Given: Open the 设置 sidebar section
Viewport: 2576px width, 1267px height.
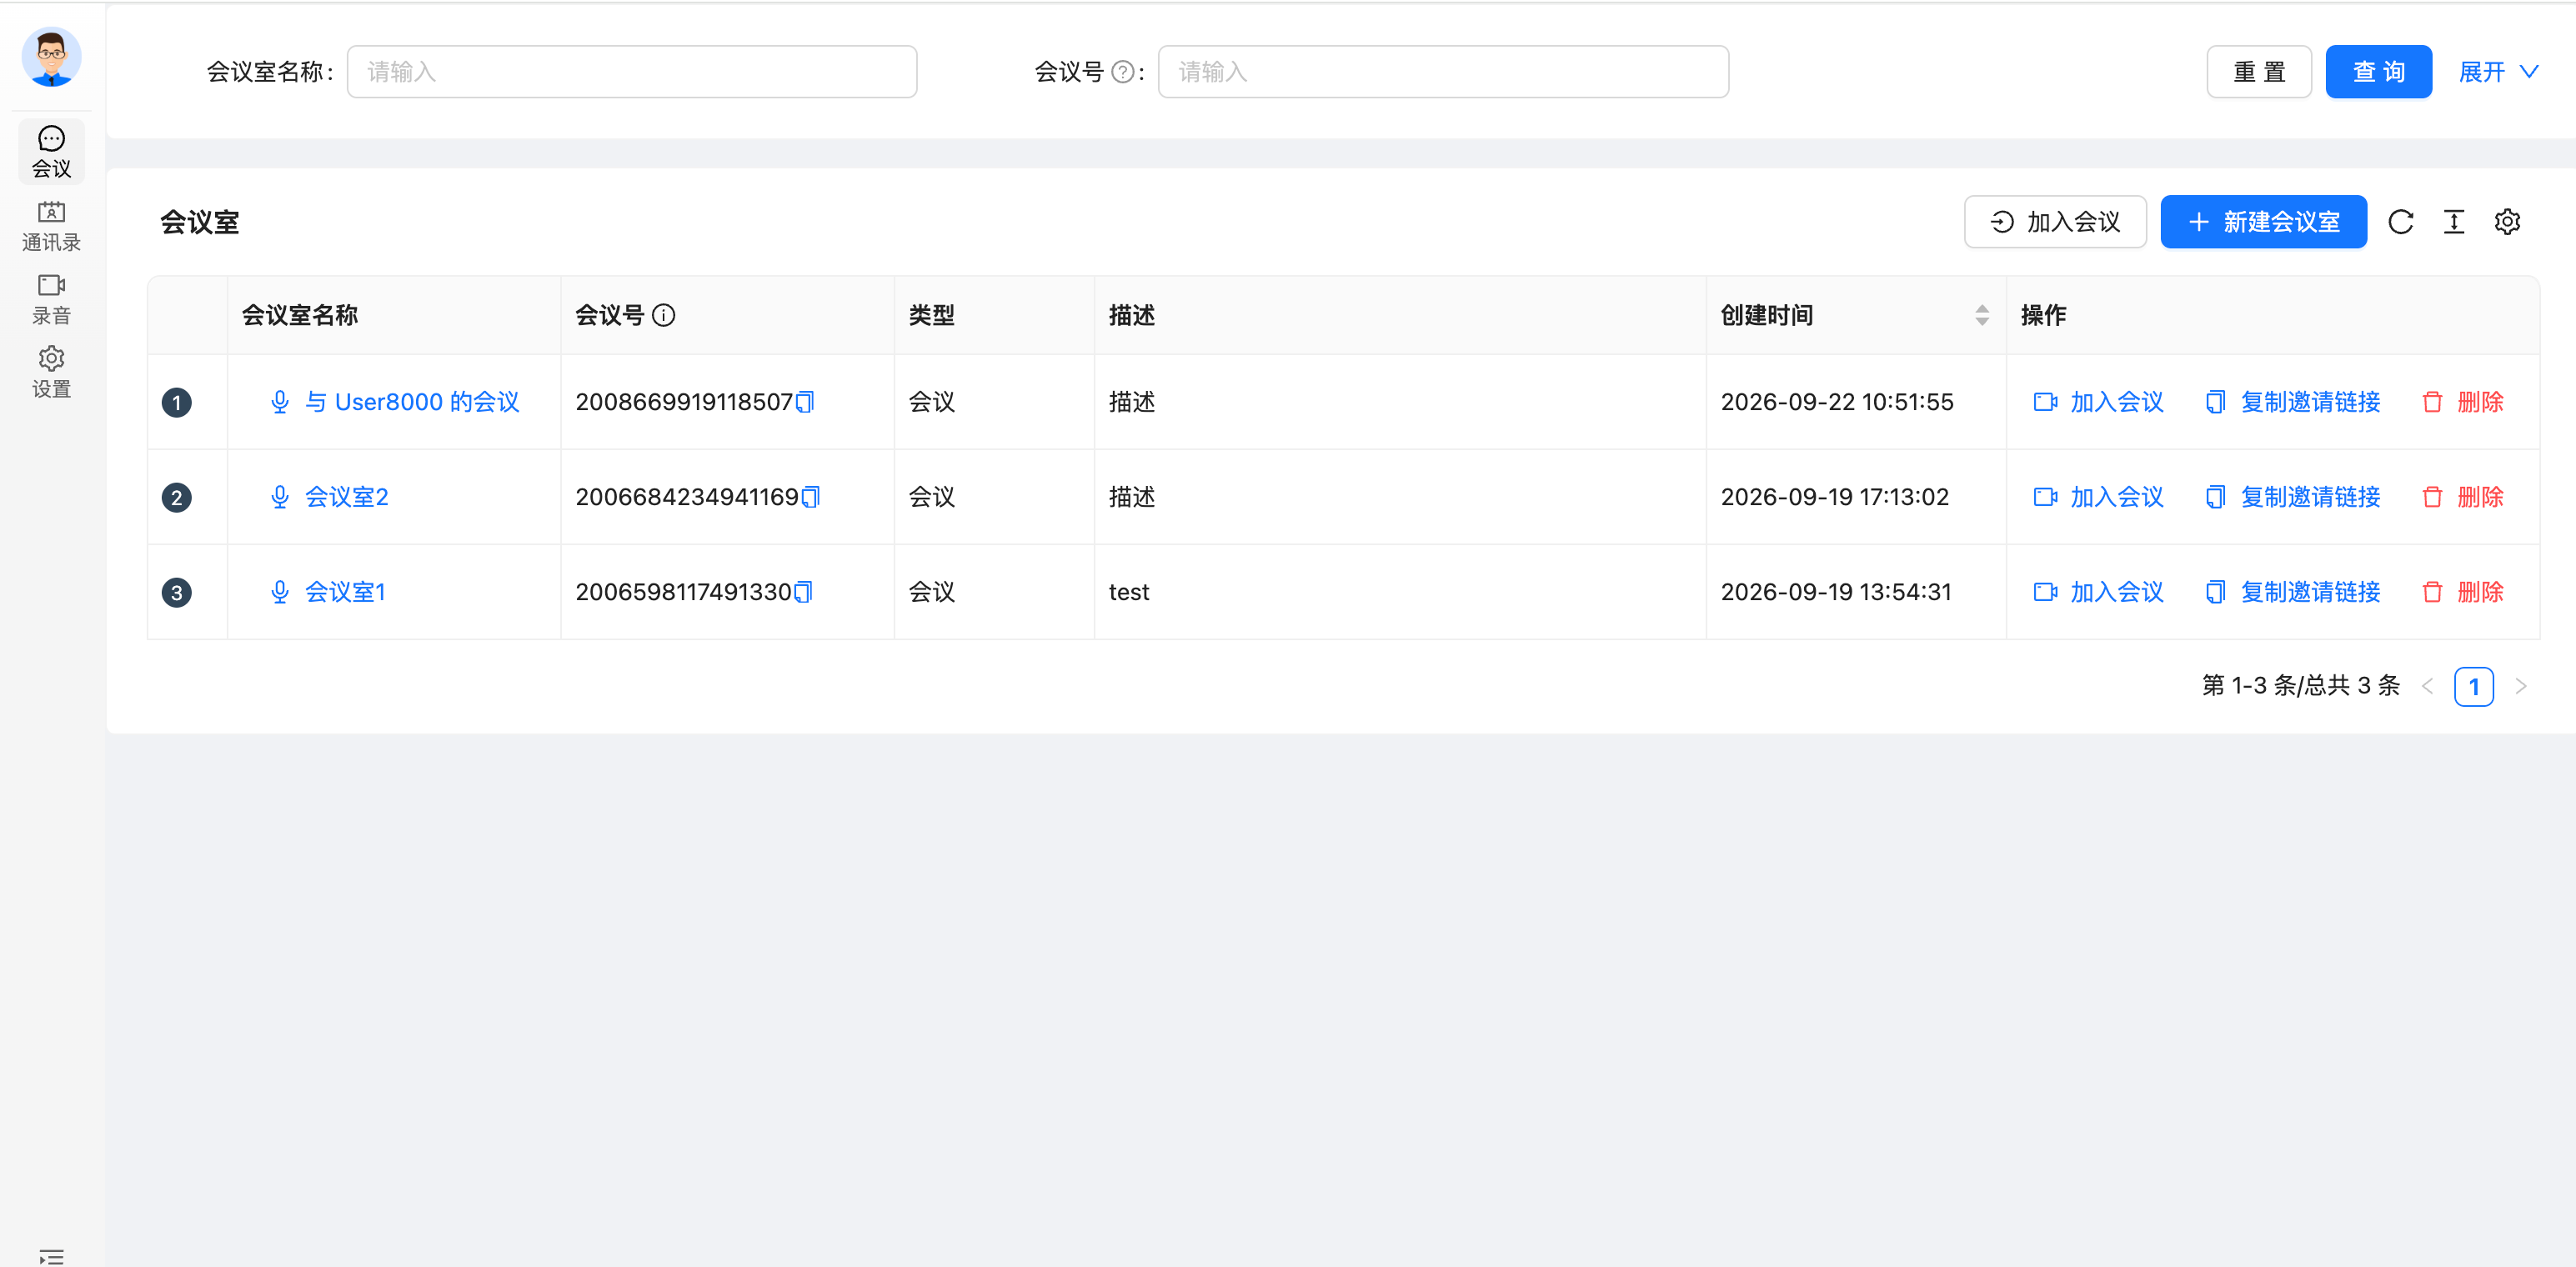Looking at the screenshot, I should tap(51, 372).
